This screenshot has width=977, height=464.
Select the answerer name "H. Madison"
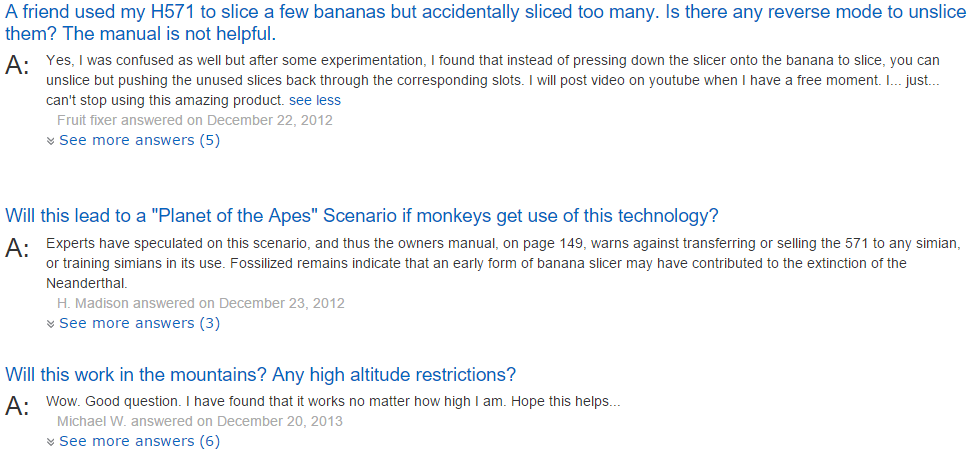93,303
